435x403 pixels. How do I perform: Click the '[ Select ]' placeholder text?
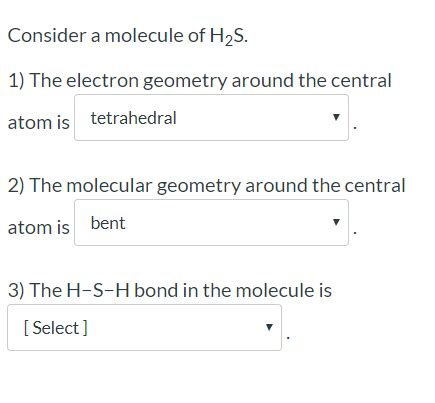click(55, 328)
